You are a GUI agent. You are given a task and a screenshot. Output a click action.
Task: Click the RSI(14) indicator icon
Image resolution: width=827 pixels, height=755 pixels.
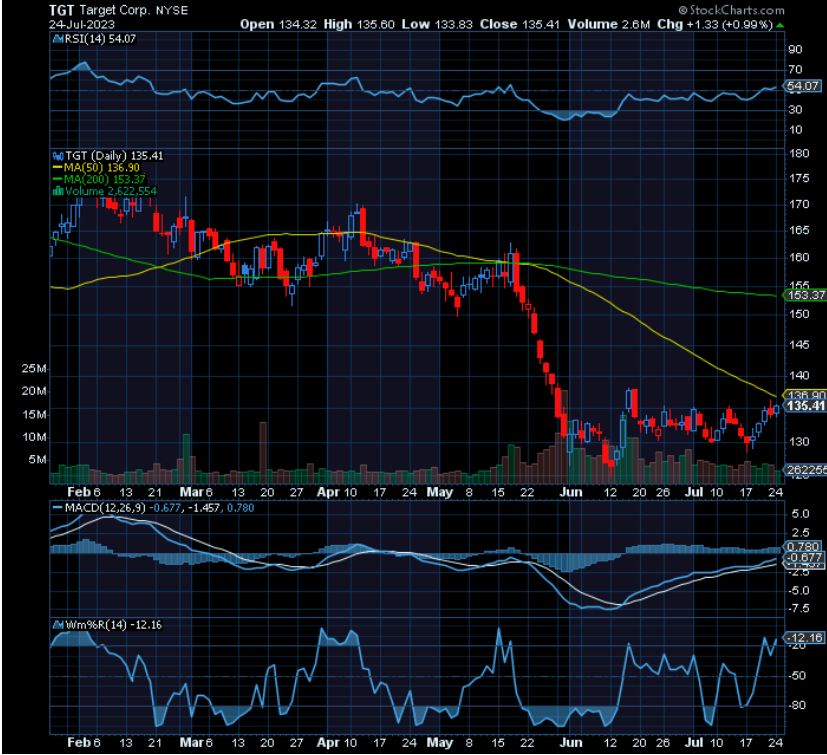click(57, 38)
